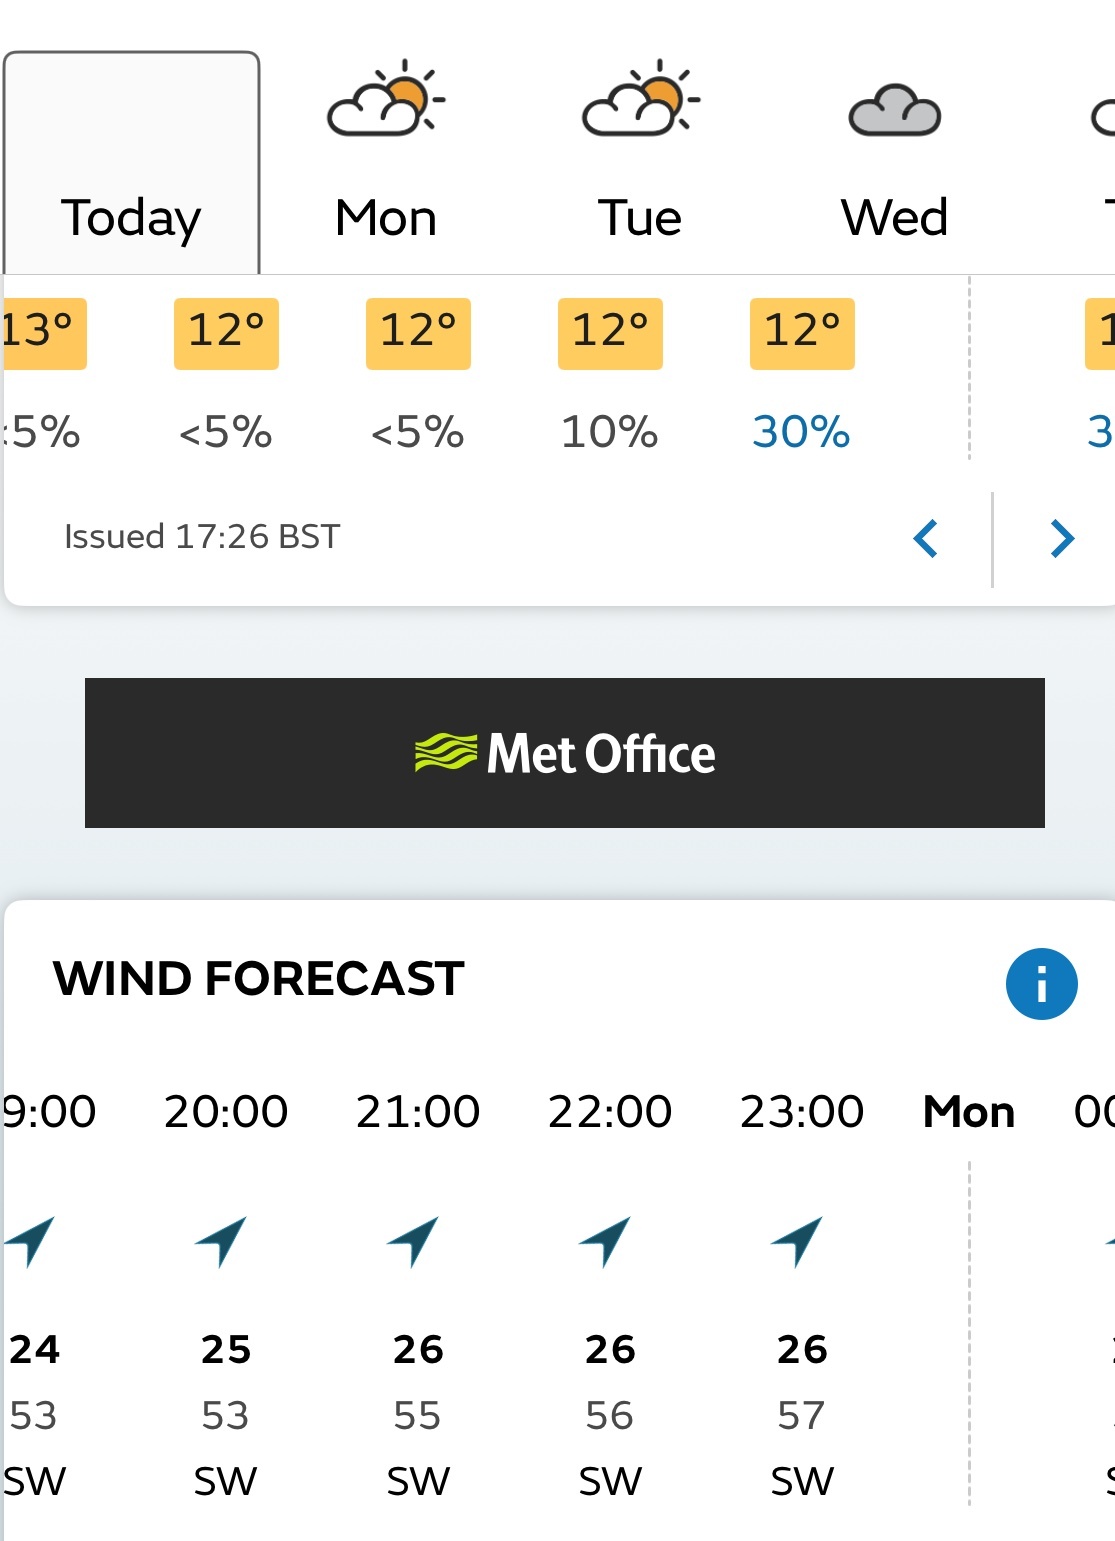
Task: Click the Mon day marker in wind timeline
Action: [x=969, y=1112]
